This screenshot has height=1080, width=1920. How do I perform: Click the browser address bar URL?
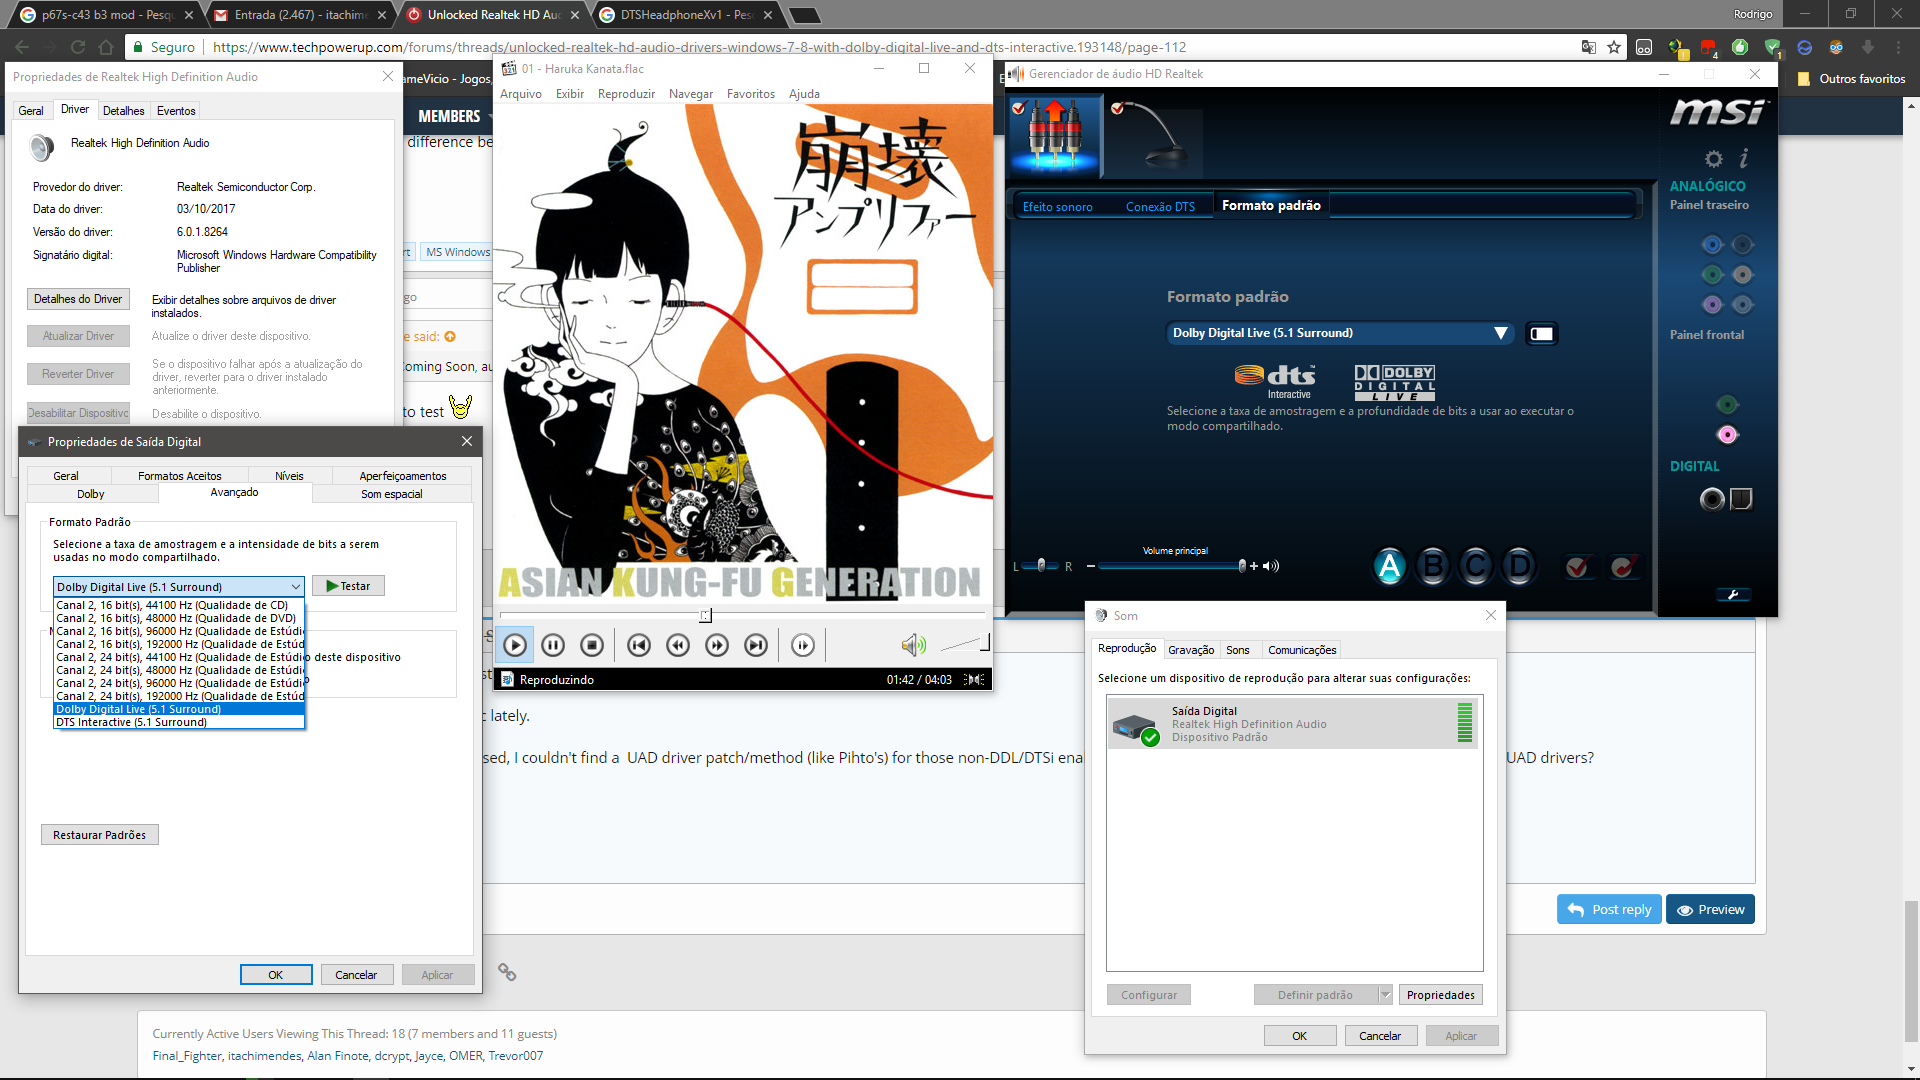coord(699,47)
